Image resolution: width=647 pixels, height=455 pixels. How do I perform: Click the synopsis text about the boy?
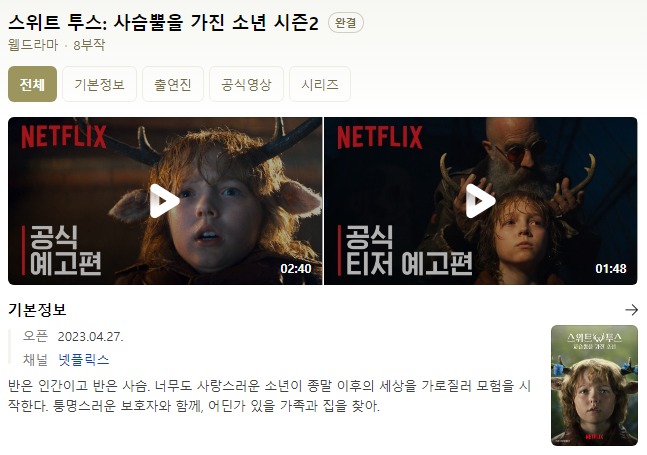(269, 396)
